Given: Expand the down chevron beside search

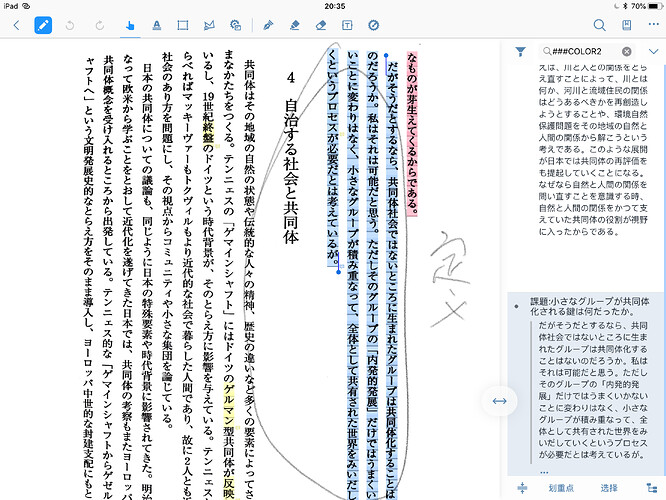Looking at the screenshot, I should click(x=653, y=51).
